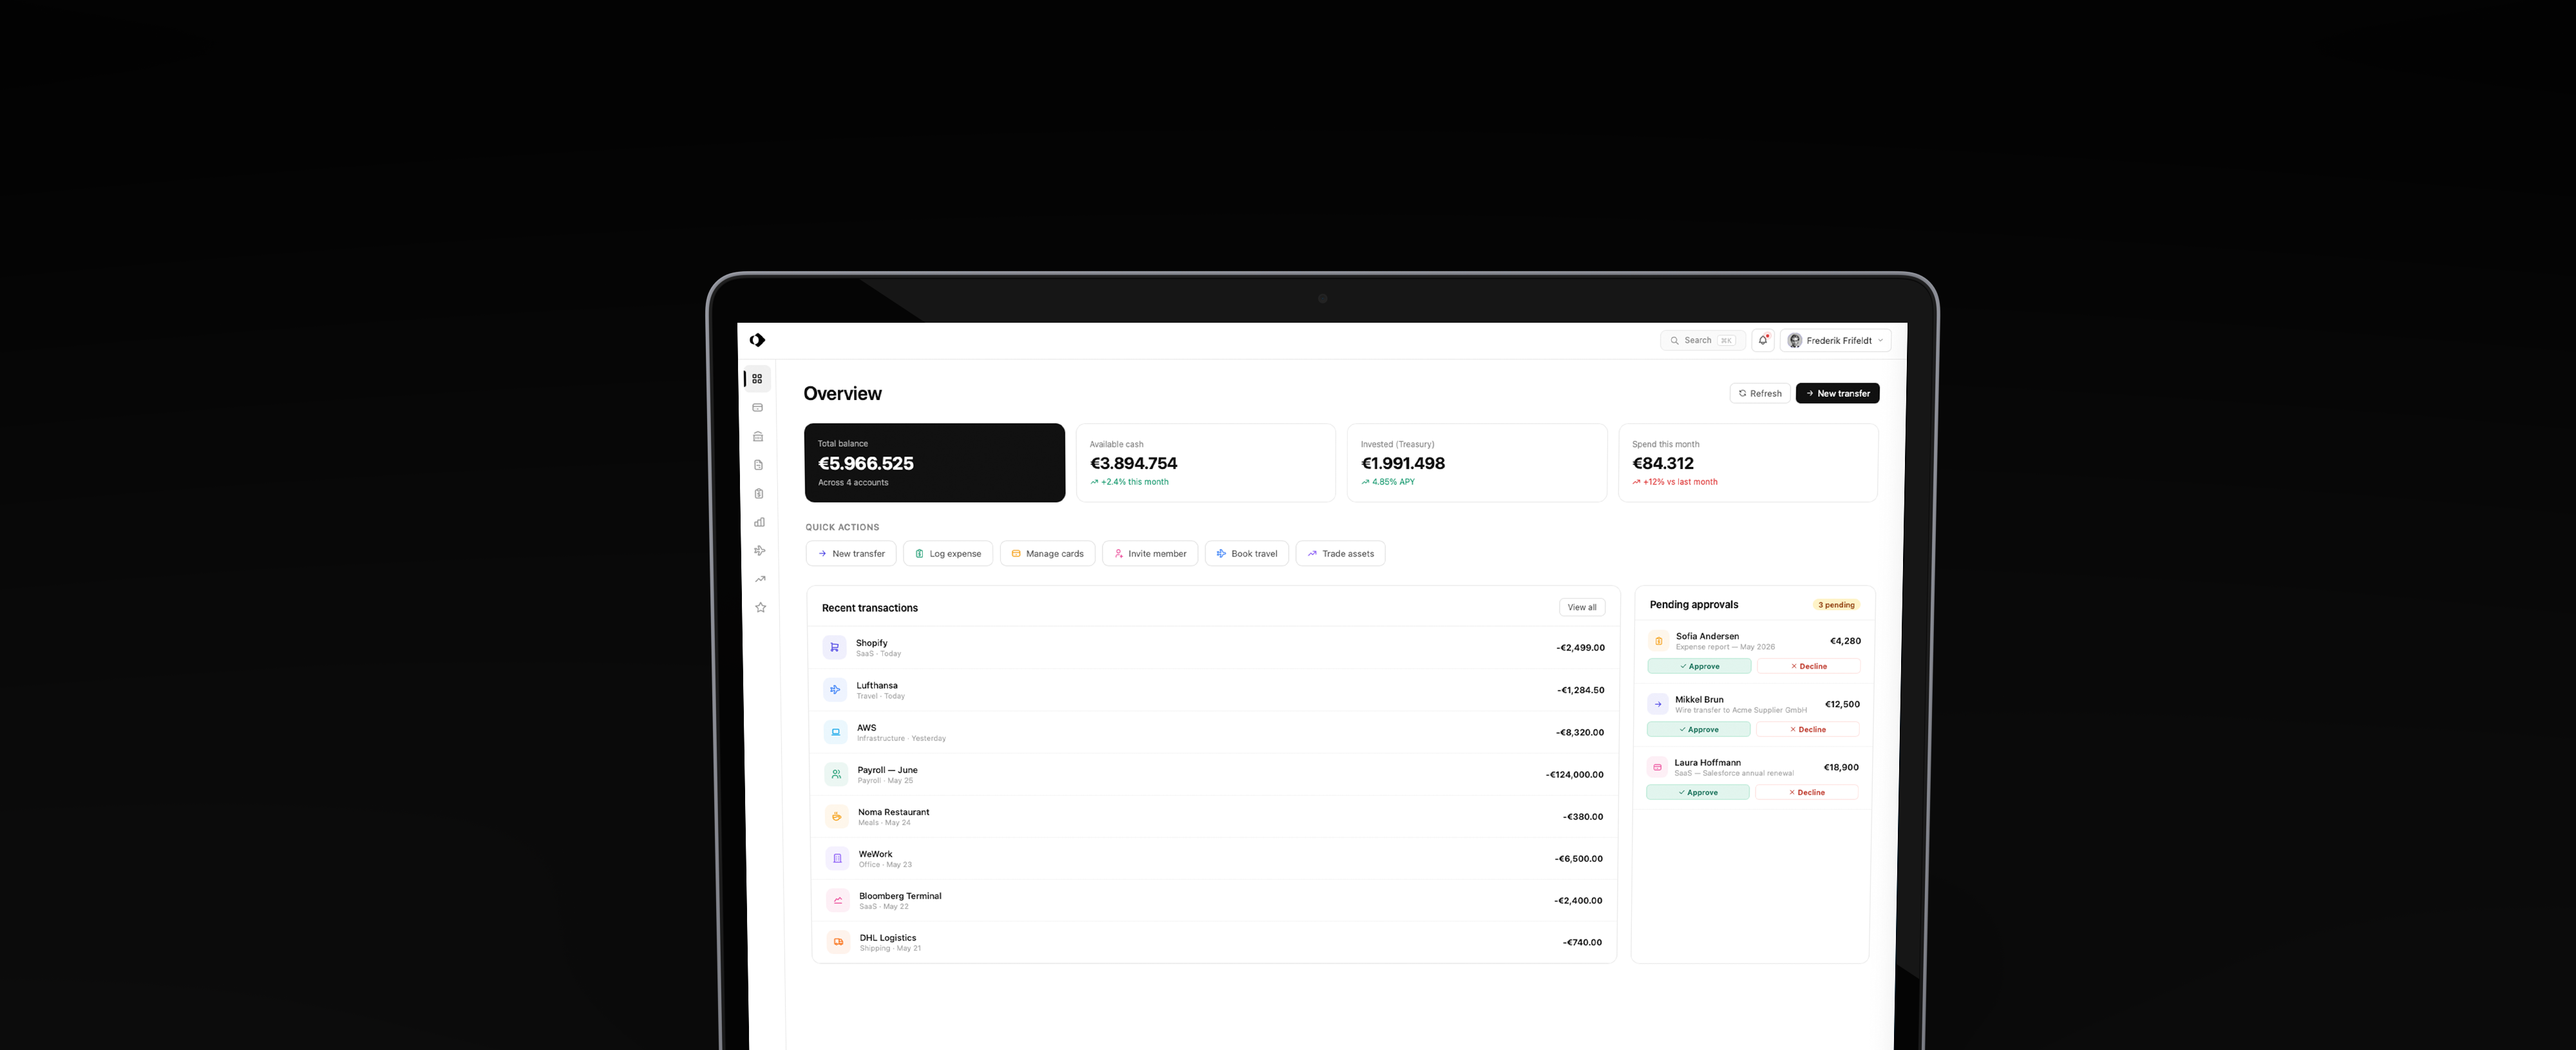Open the documents icon in the sidebar

(759, 465)
